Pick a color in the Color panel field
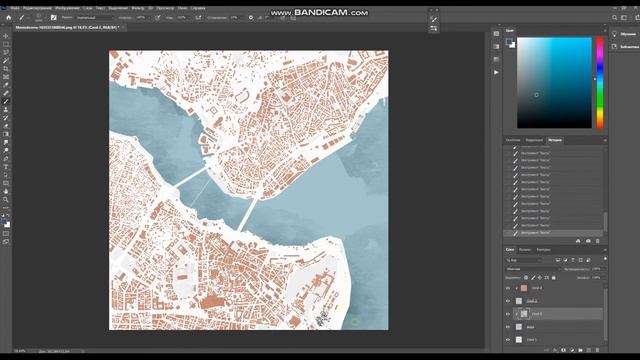 [x=554, y=82]
